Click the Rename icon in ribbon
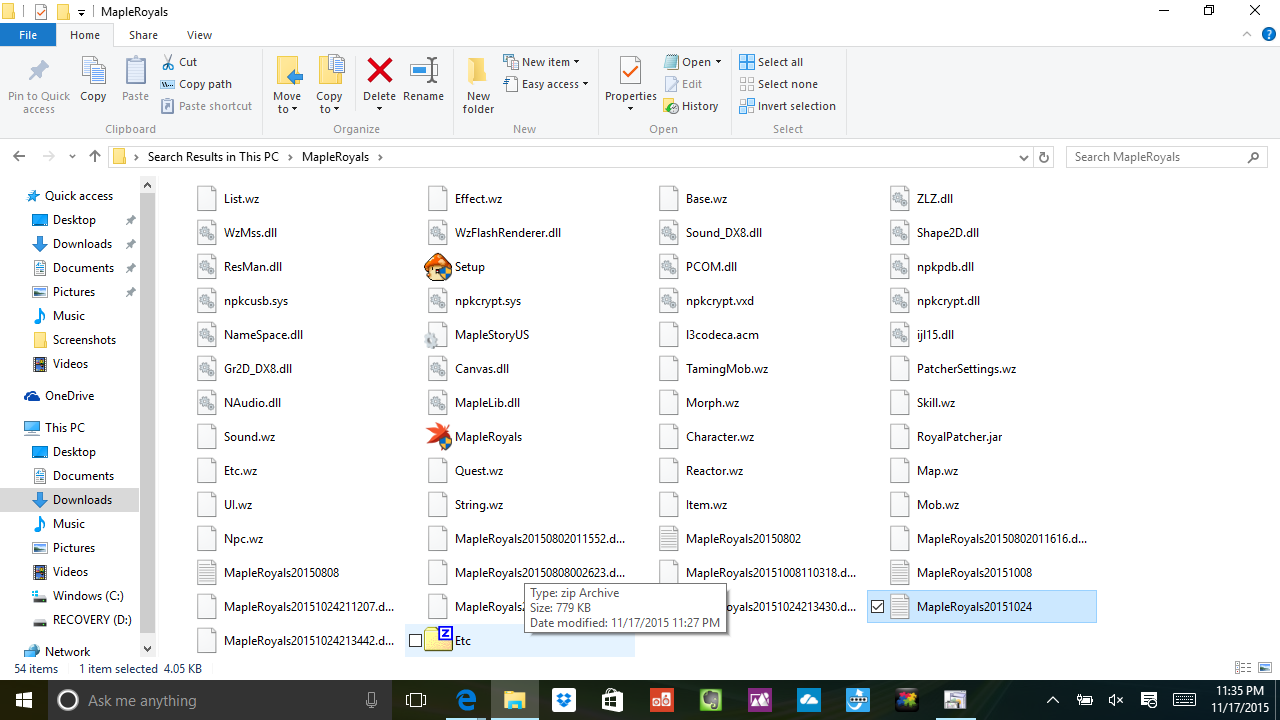The width and height of the screenshot is (1280, 720). click(x=423, y=72)
